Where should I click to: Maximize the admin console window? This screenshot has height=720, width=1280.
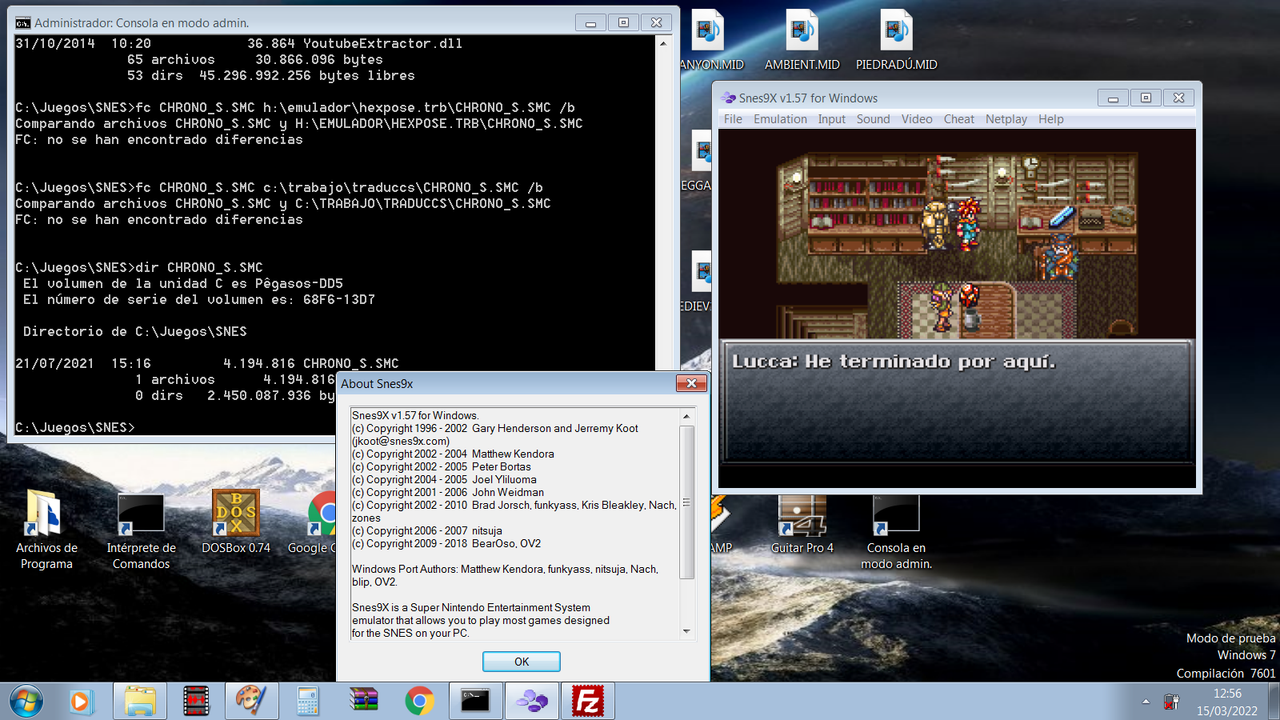pos(623,22)
